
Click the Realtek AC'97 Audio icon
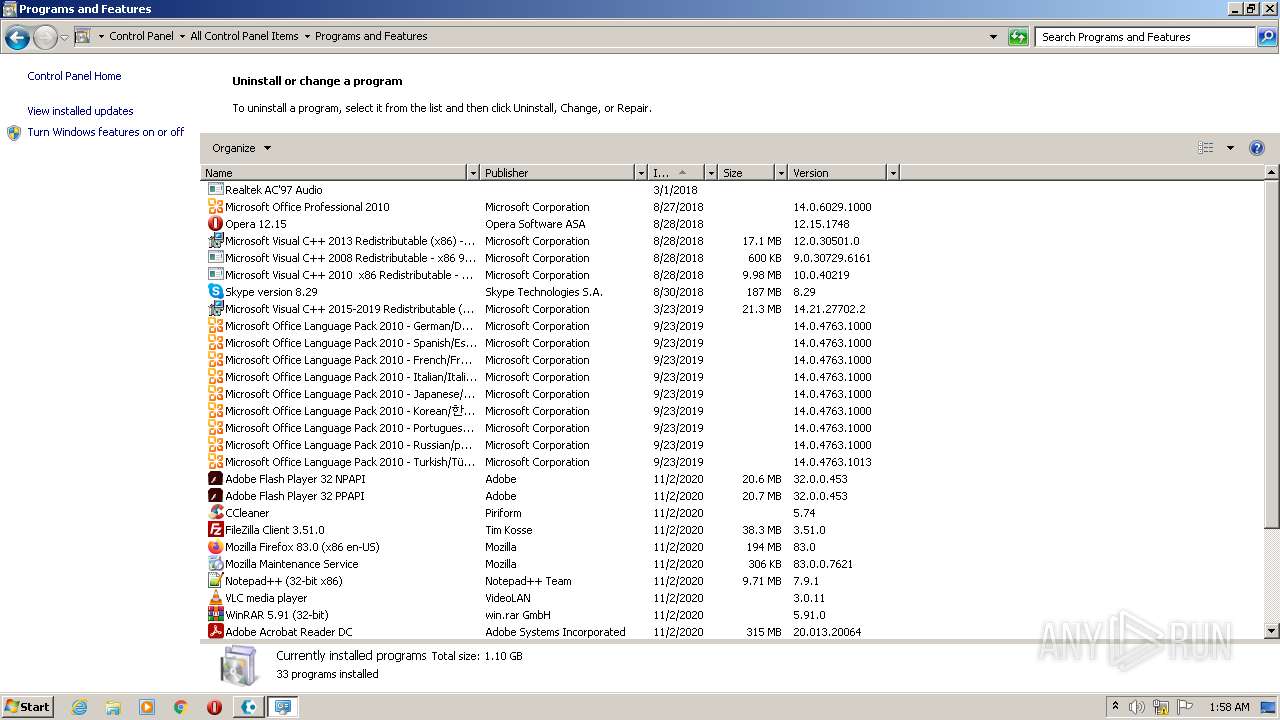[x=215, y=189]
